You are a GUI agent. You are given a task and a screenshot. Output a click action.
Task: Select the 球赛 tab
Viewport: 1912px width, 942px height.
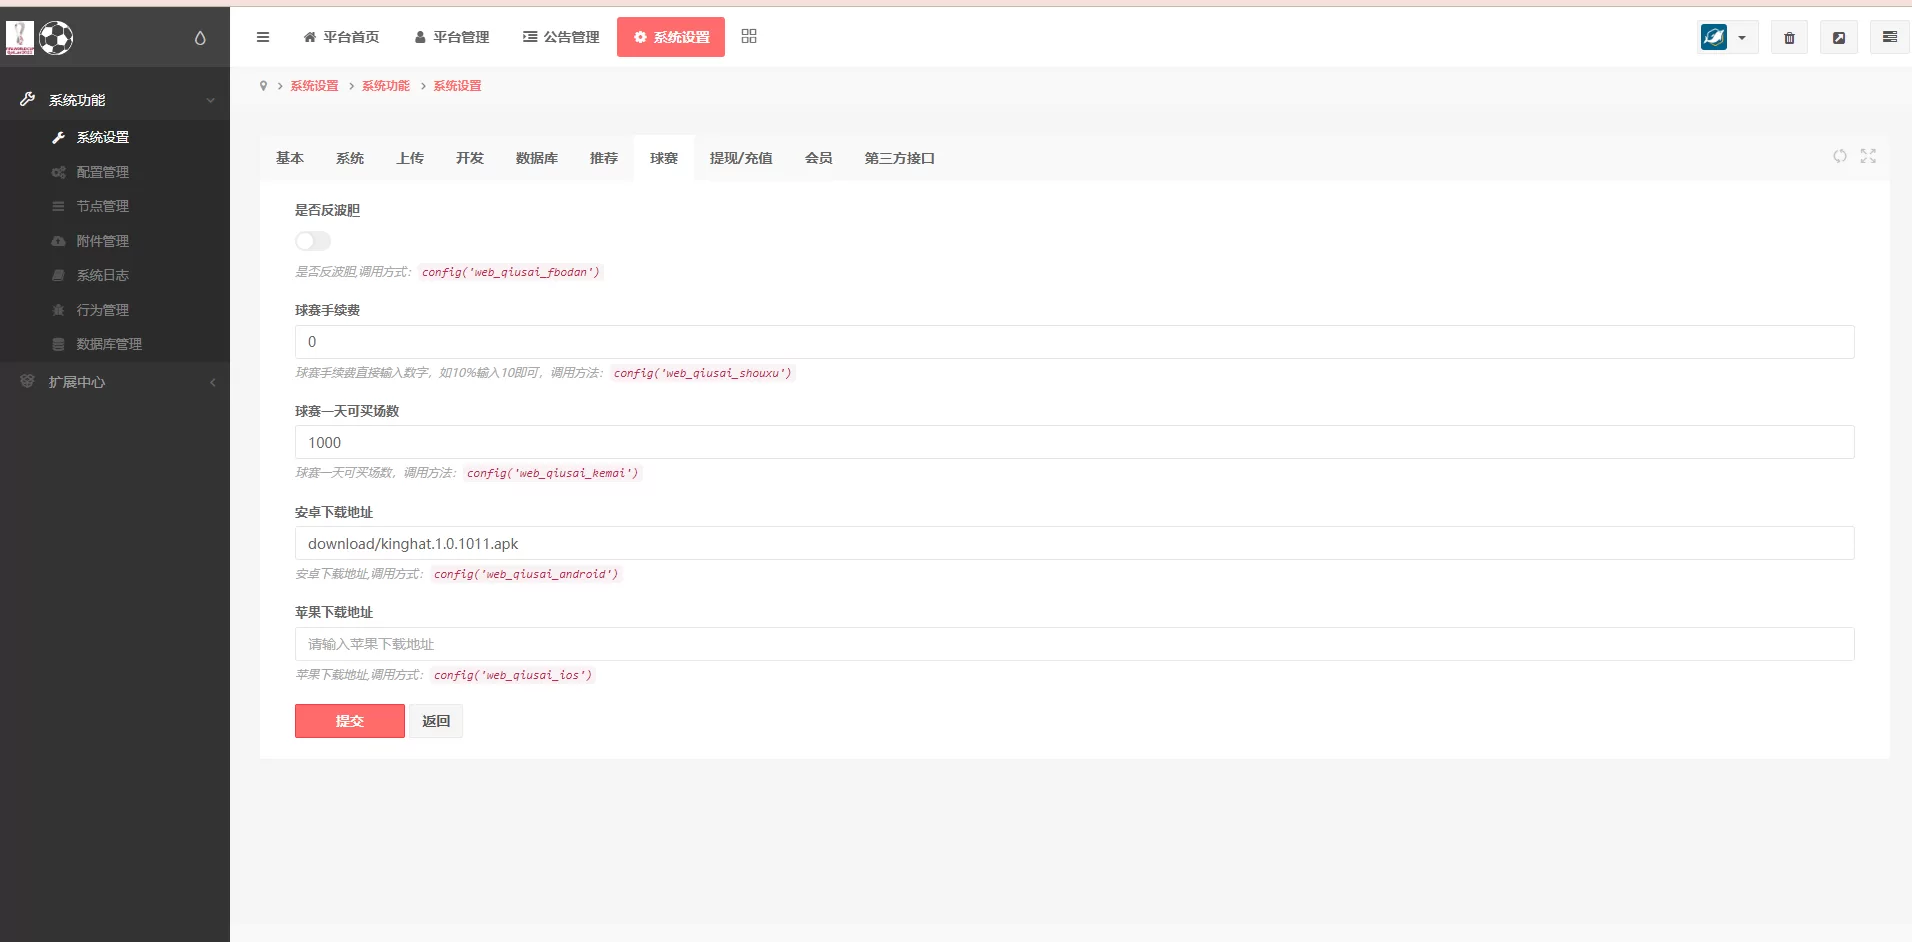tap(664, 158)
